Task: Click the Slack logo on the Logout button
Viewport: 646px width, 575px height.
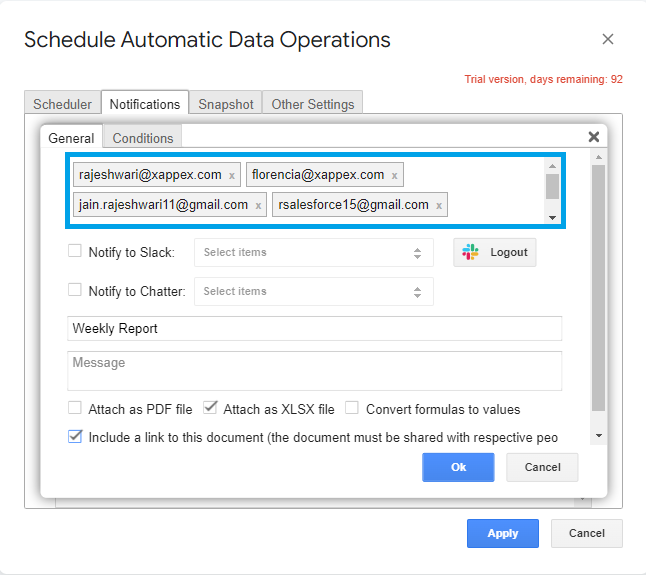Action: pyautogui.click(x=471, y=253)
